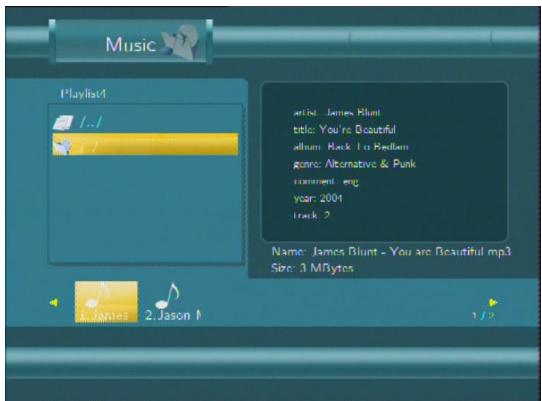This screenshot has width=542, height=401.
Task: Click the folder icon beside /../
Action: pos(63,122)
